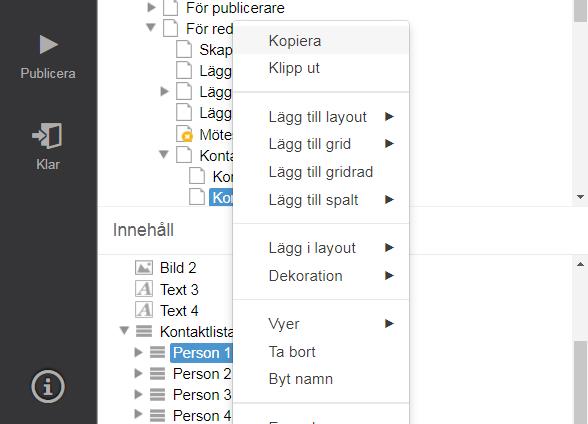
Task: Click the page tree scroll-down arrow
Action: 580,197
